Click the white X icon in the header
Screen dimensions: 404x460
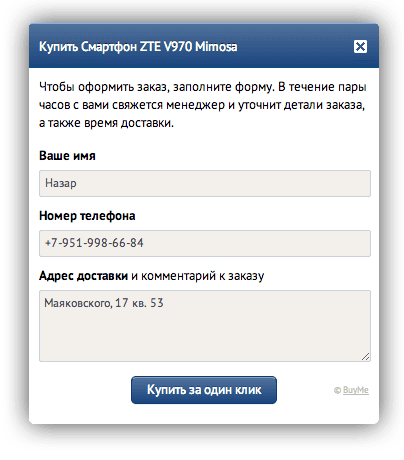[360, 46]
